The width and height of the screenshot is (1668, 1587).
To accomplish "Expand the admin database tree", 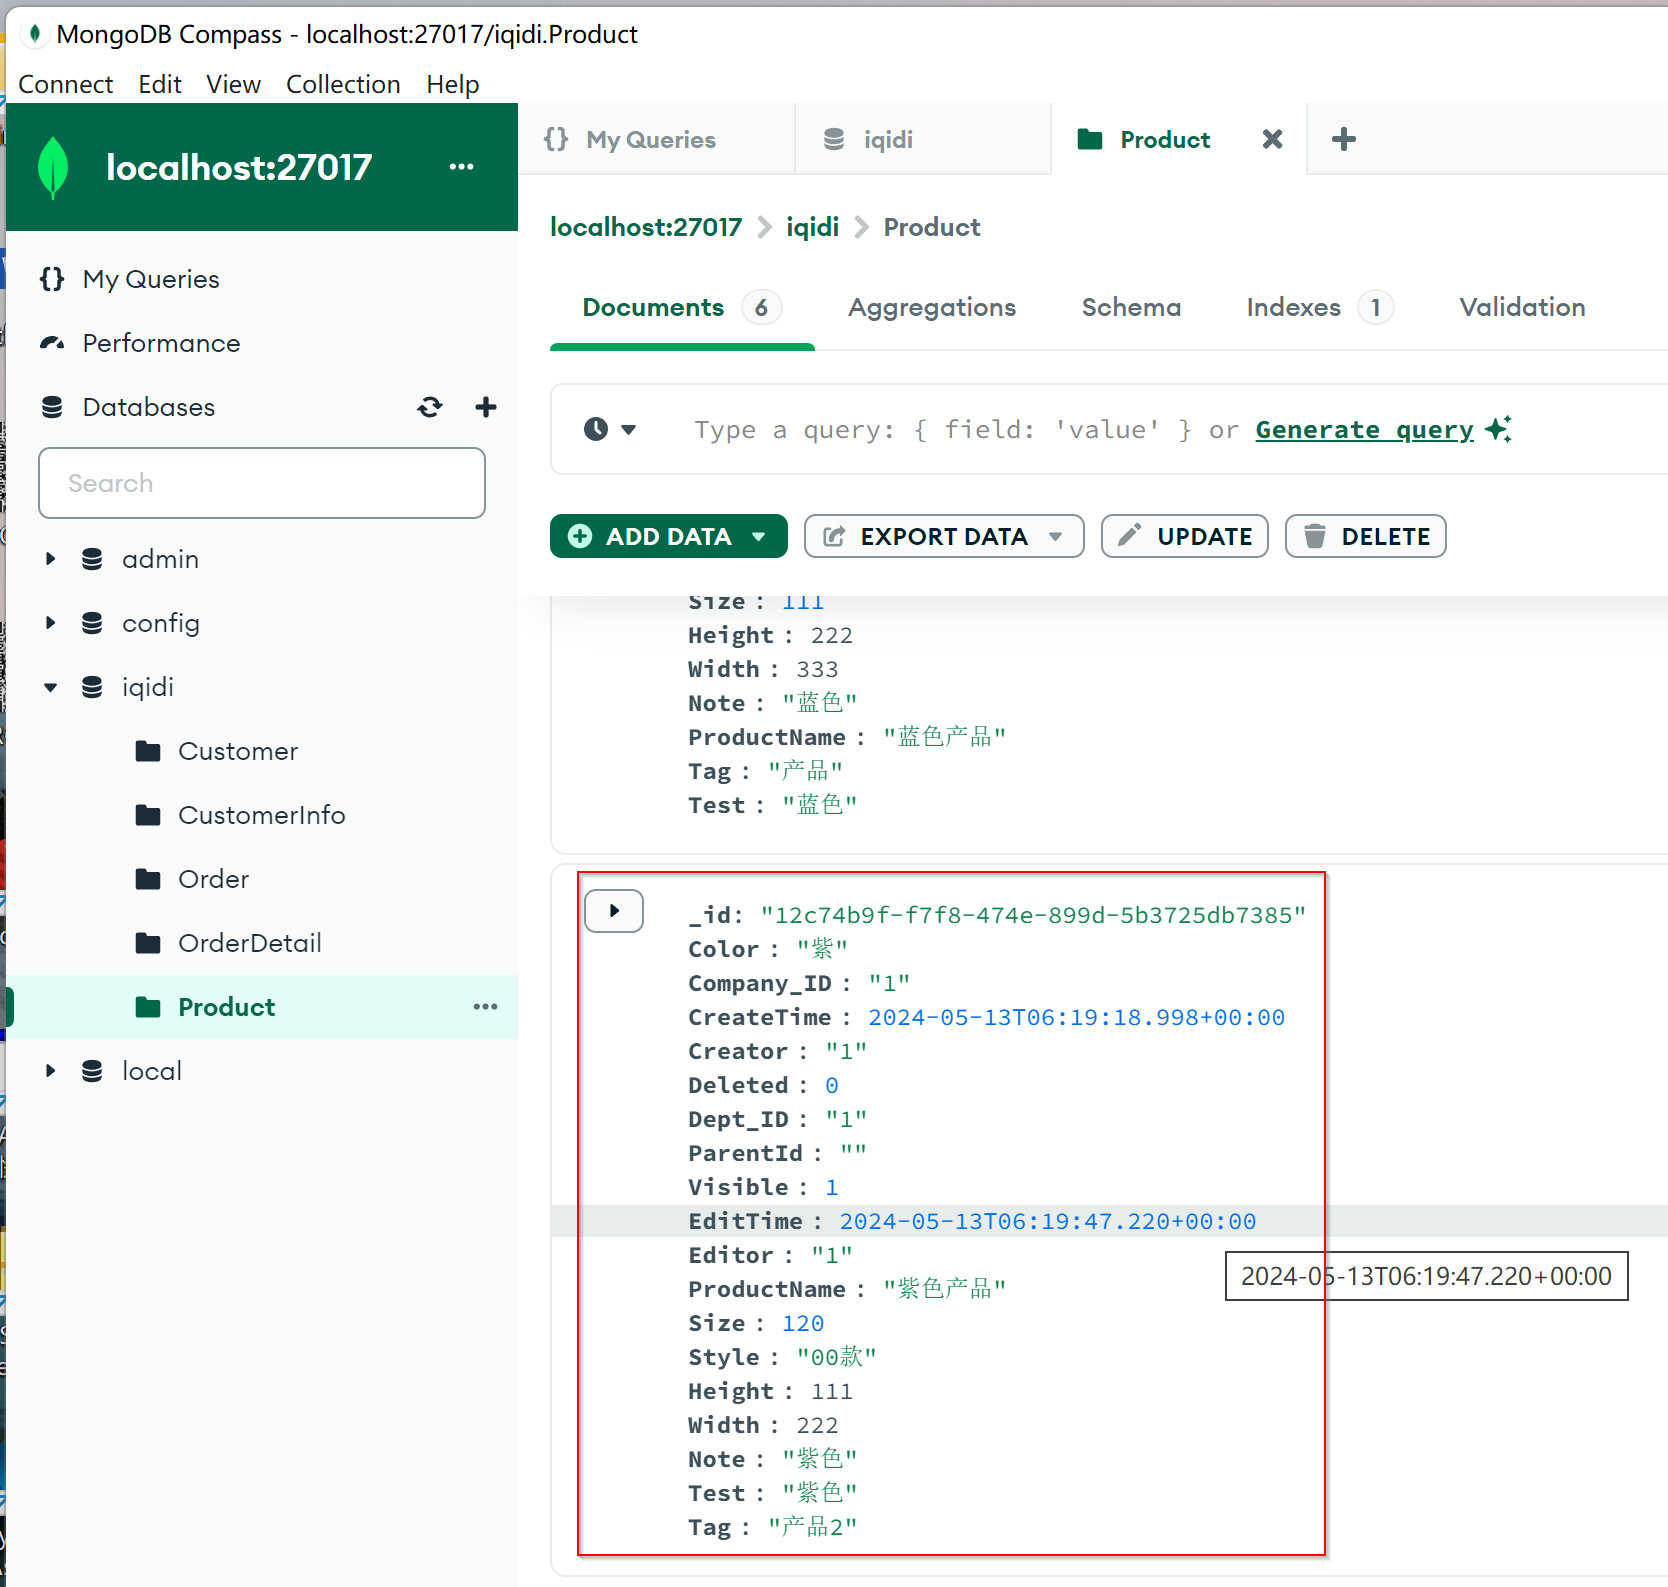I will (x=50, y=559).
